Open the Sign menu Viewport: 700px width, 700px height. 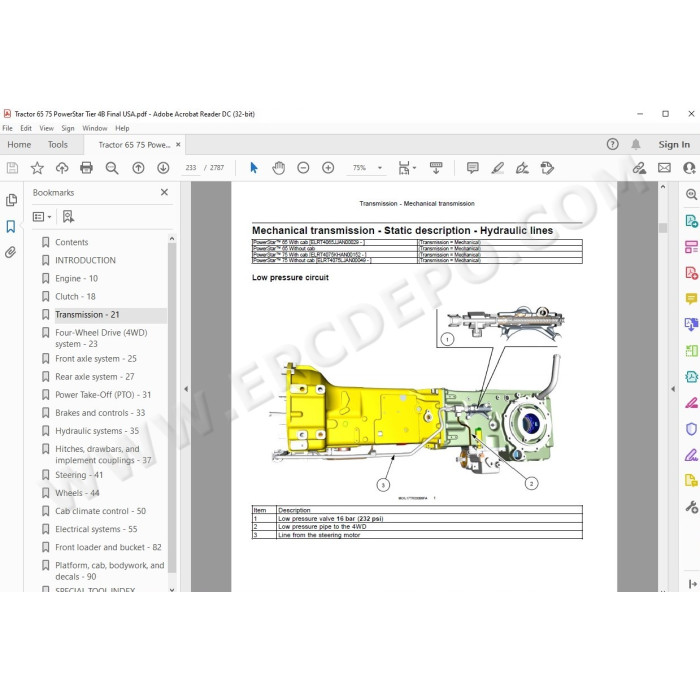click(x=68, y=128)
